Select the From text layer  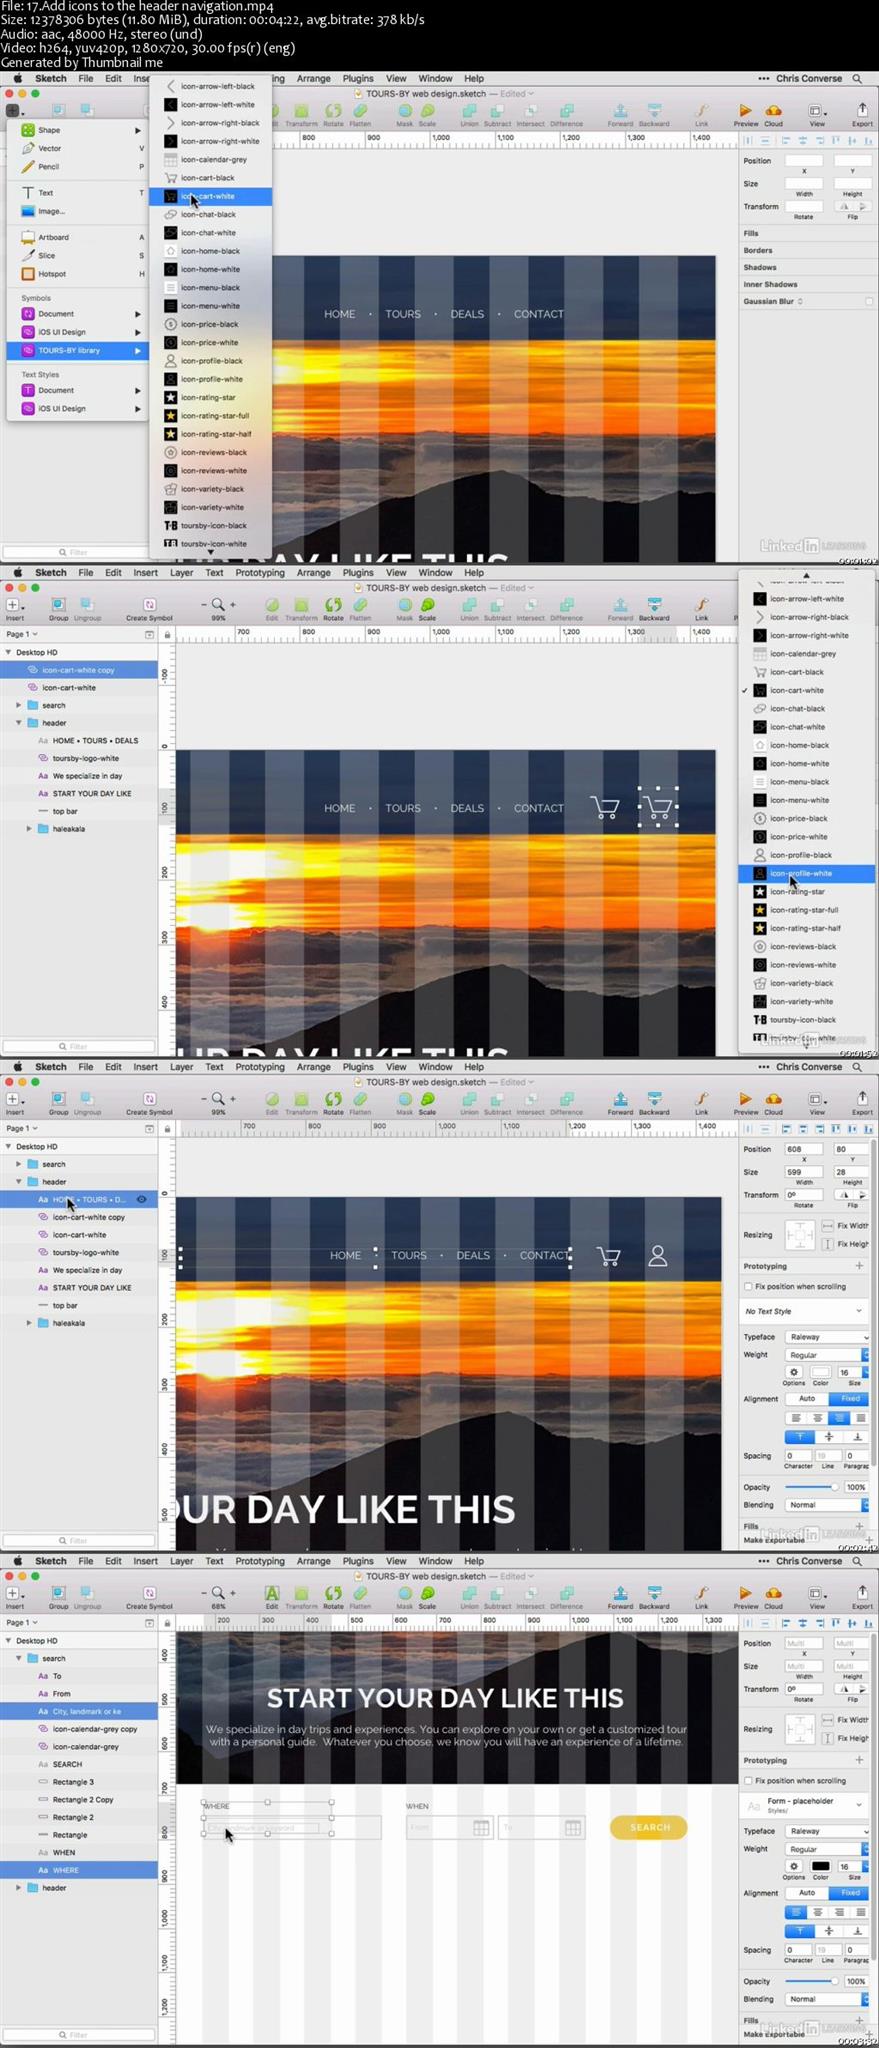[79, 1693]
